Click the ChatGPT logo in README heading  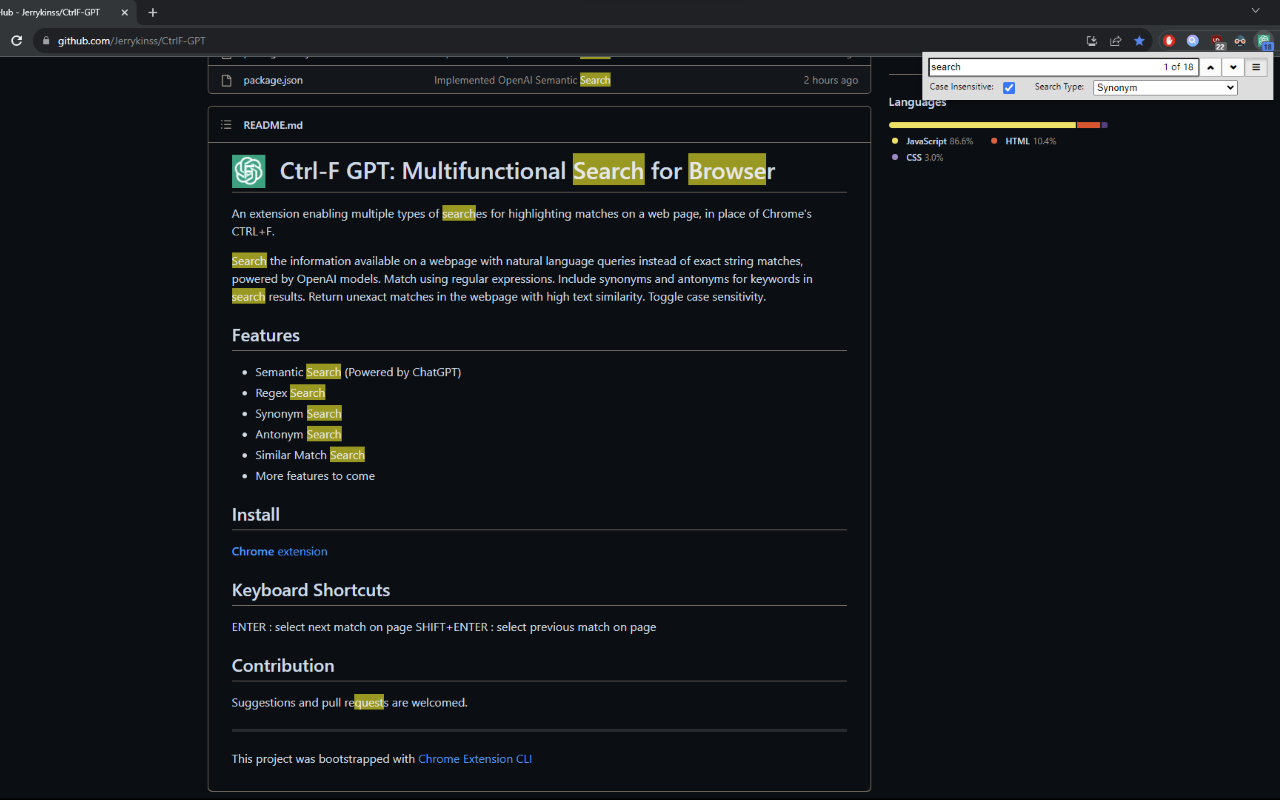coord(249,171)
